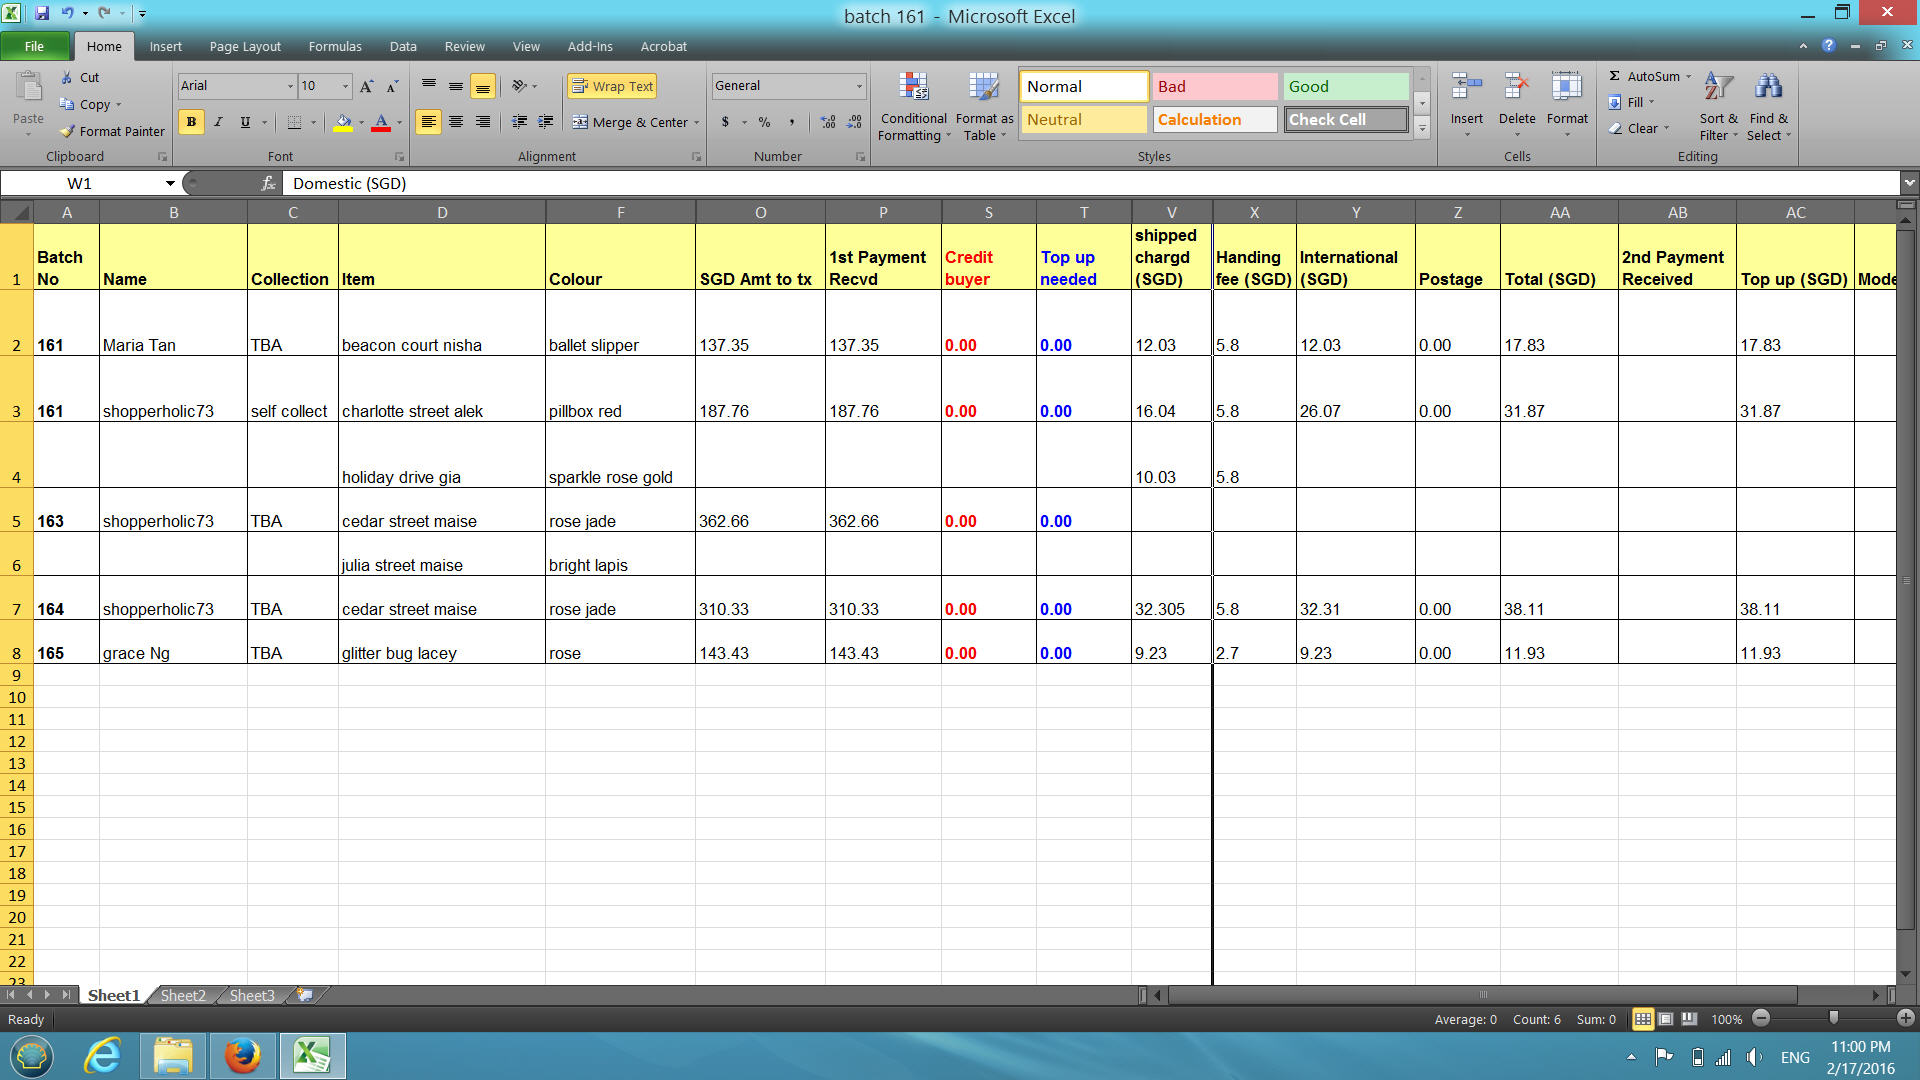This screenshot has height=1080, width=1920.
Task: Click the Decrease Font Size icon
Action: pos(392,86)
